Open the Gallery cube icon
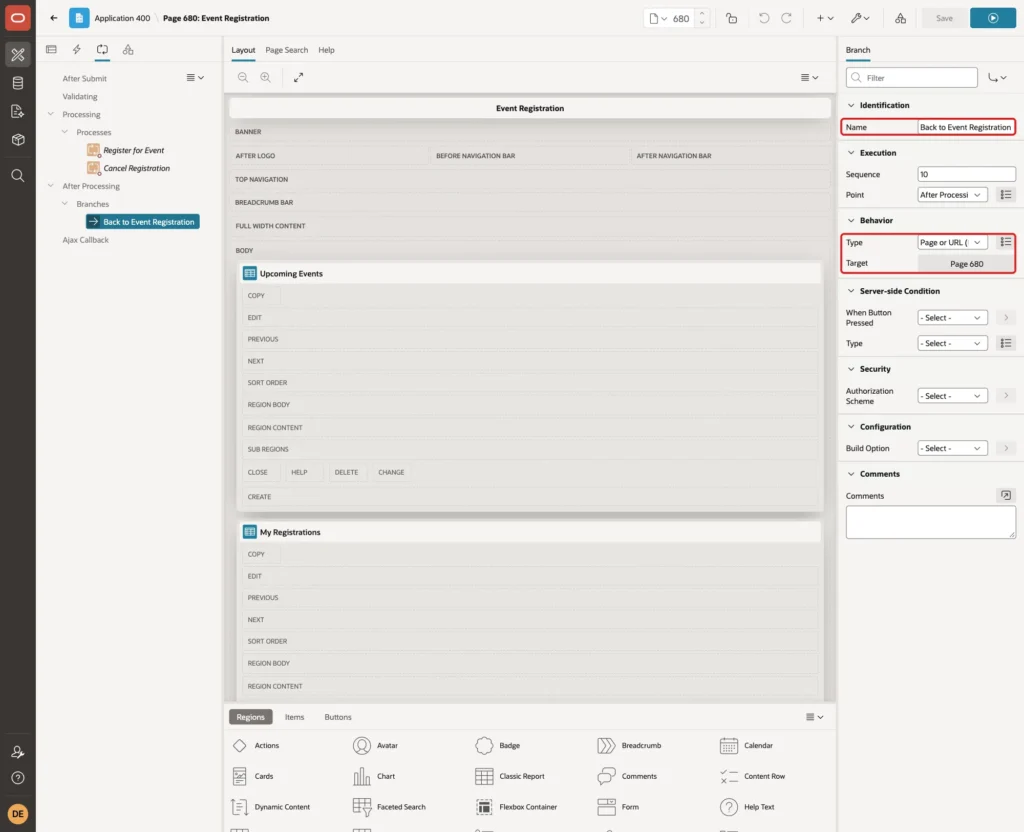The height and width of the screenshot is (832, 1024). [18, 140]
